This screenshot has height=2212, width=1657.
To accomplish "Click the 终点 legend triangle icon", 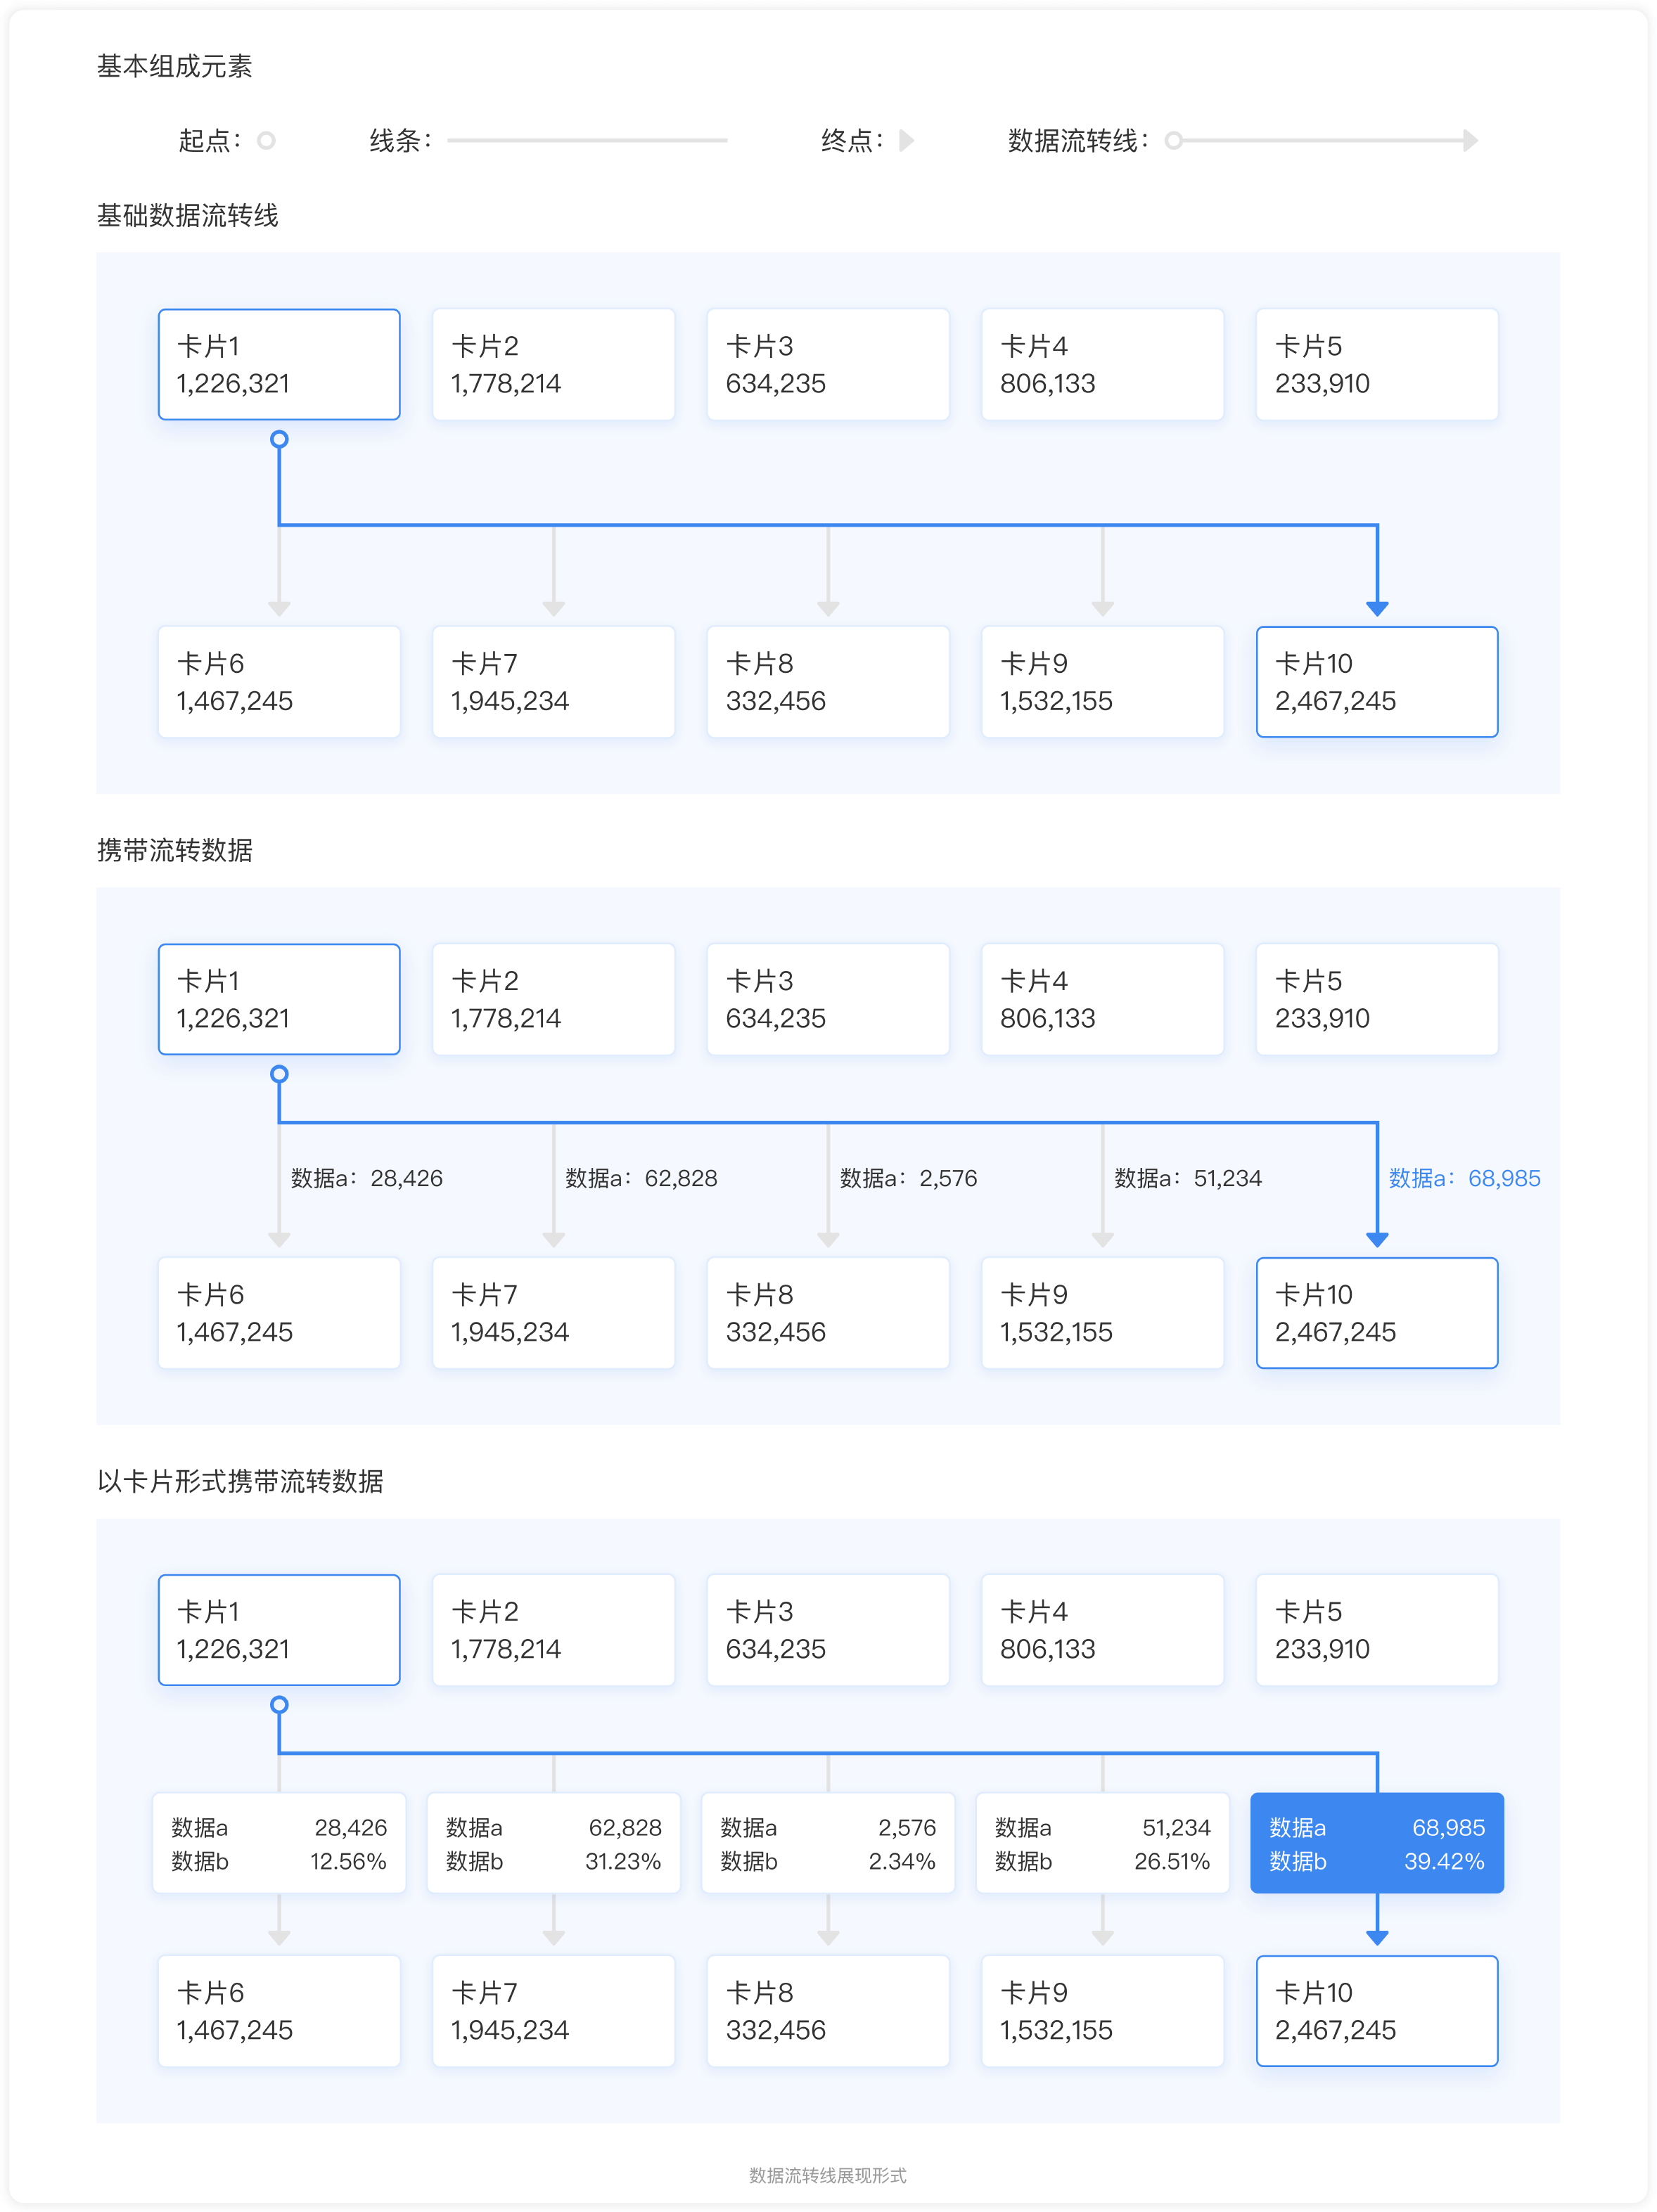I will pyautogui.click(x=906, y=140).
